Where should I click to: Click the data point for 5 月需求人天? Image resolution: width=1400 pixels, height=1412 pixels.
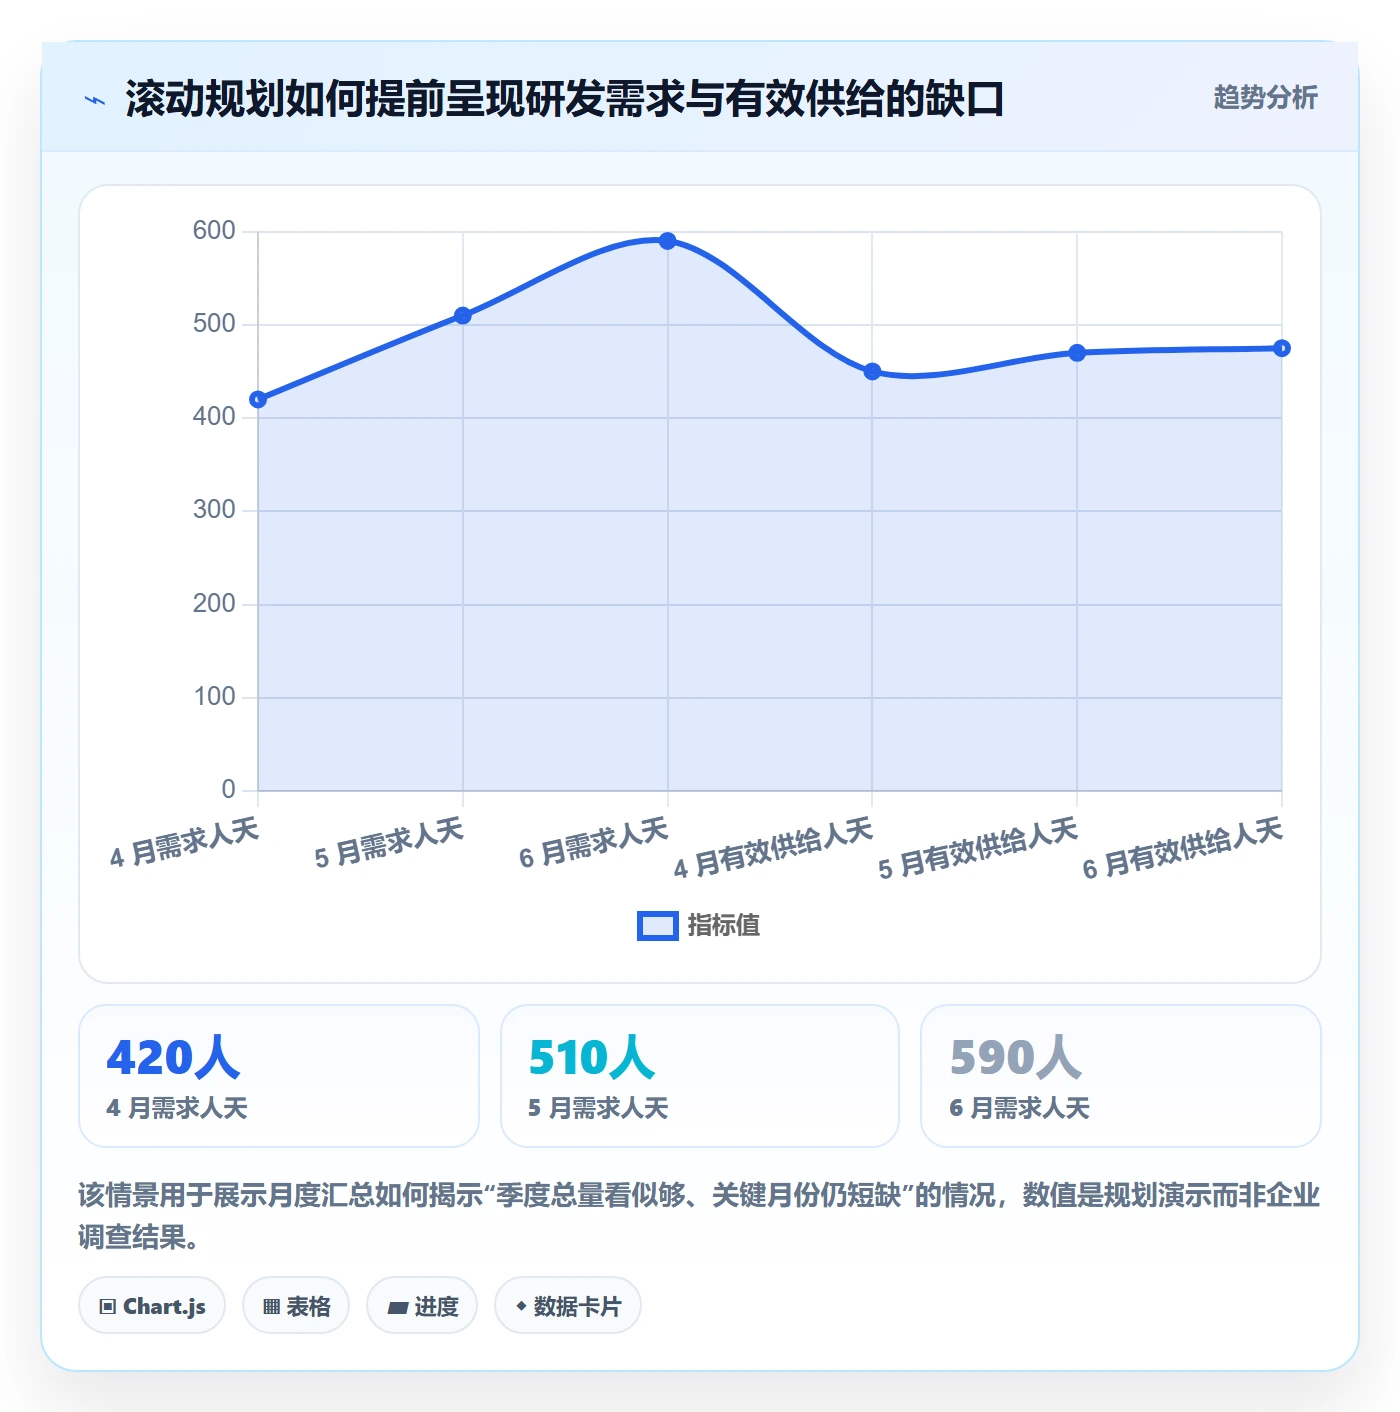(x=463, y=316)
